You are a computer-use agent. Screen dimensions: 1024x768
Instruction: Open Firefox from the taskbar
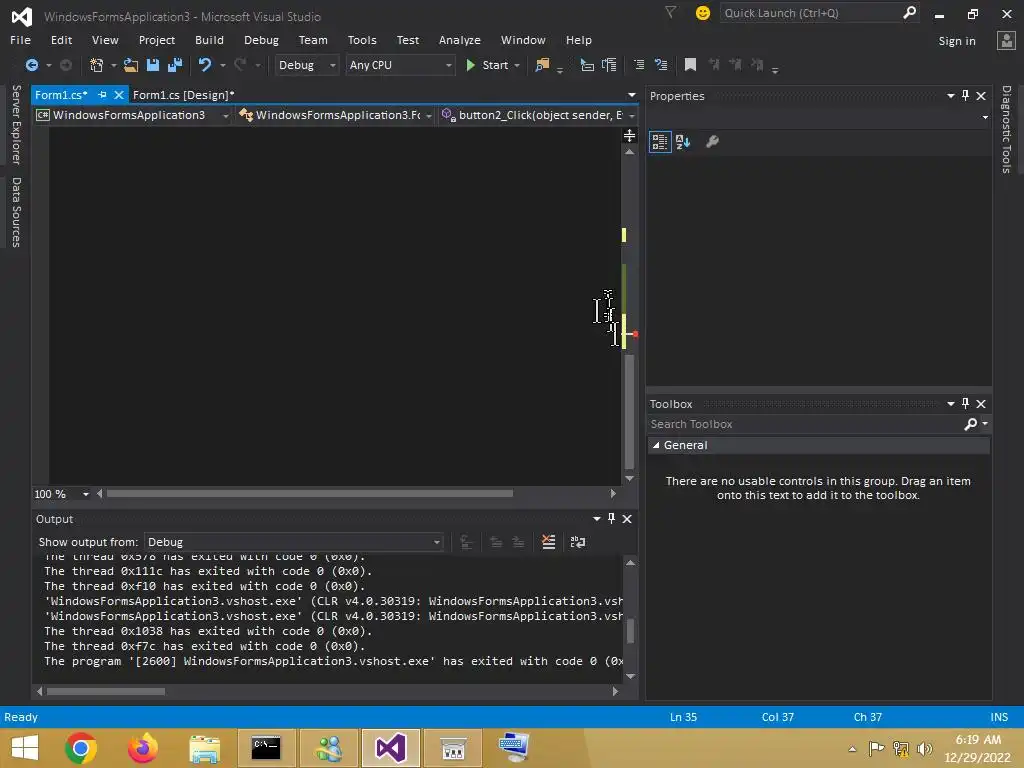pyautogui.click(x=143, y=748)
